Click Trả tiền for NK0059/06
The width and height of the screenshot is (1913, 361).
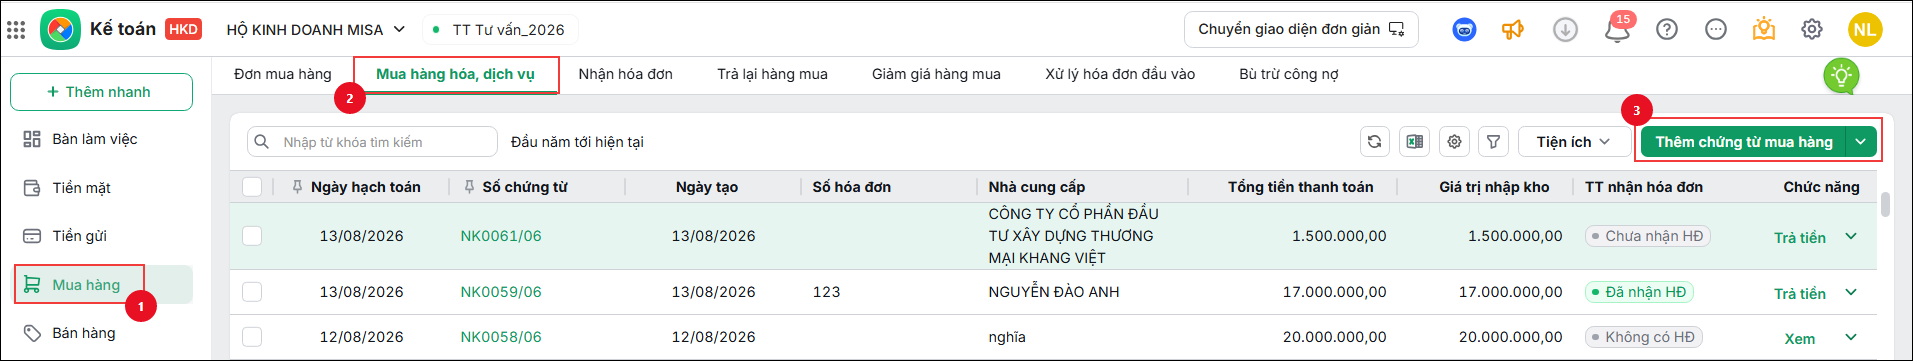pyautogui.click(x=1800, y=294)
